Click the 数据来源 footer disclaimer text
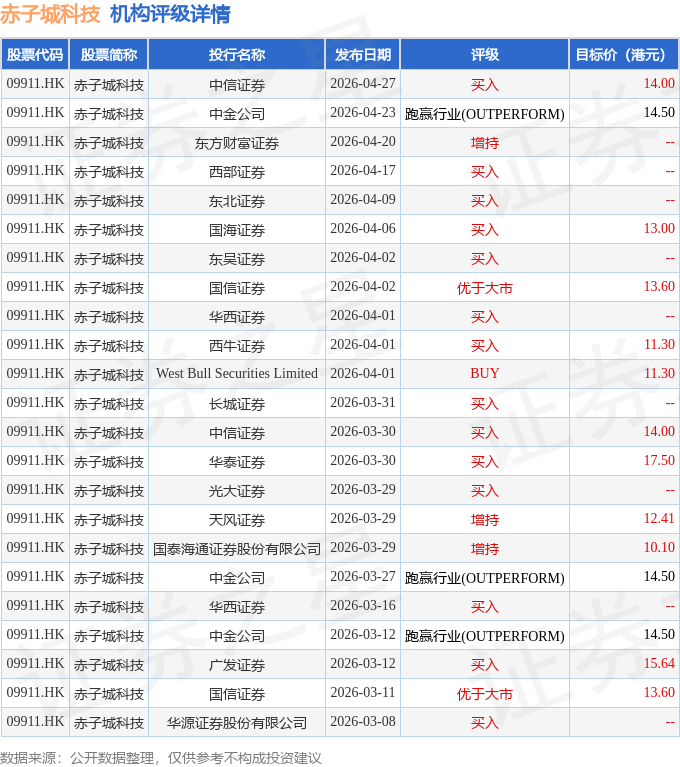 [161, 758]
